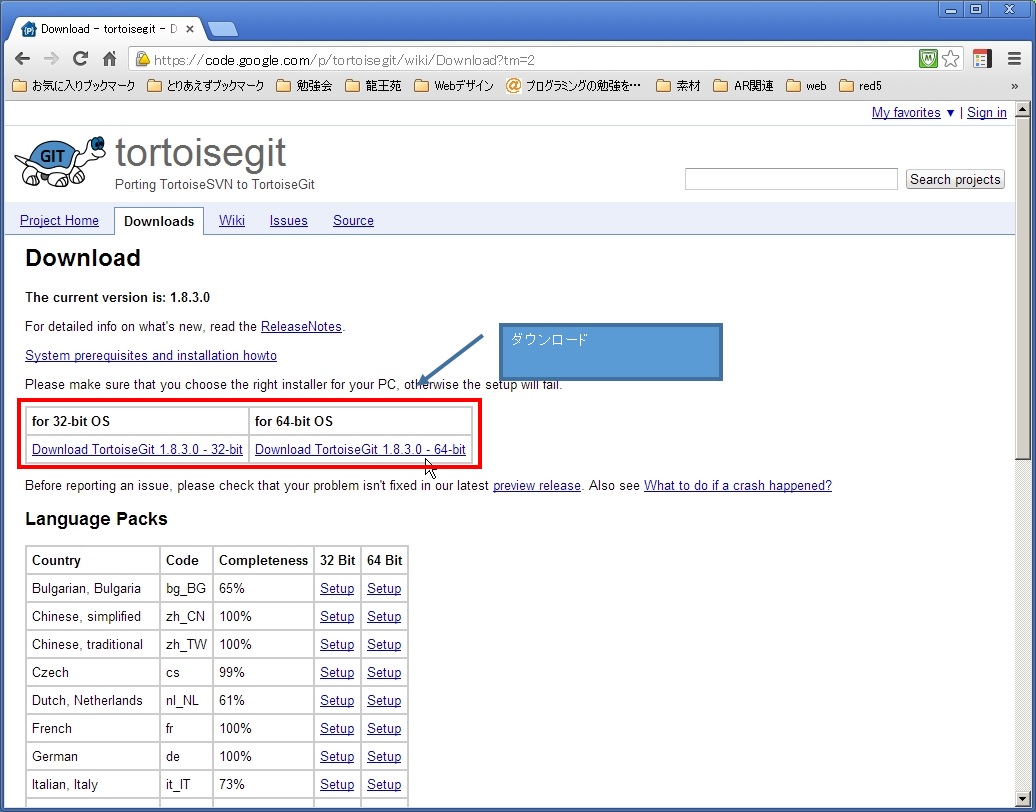Open the 素材 bookmarks folder
The height and width of the screenshot is (812, 1036).
pyautogui.click(x=678, y=86)
